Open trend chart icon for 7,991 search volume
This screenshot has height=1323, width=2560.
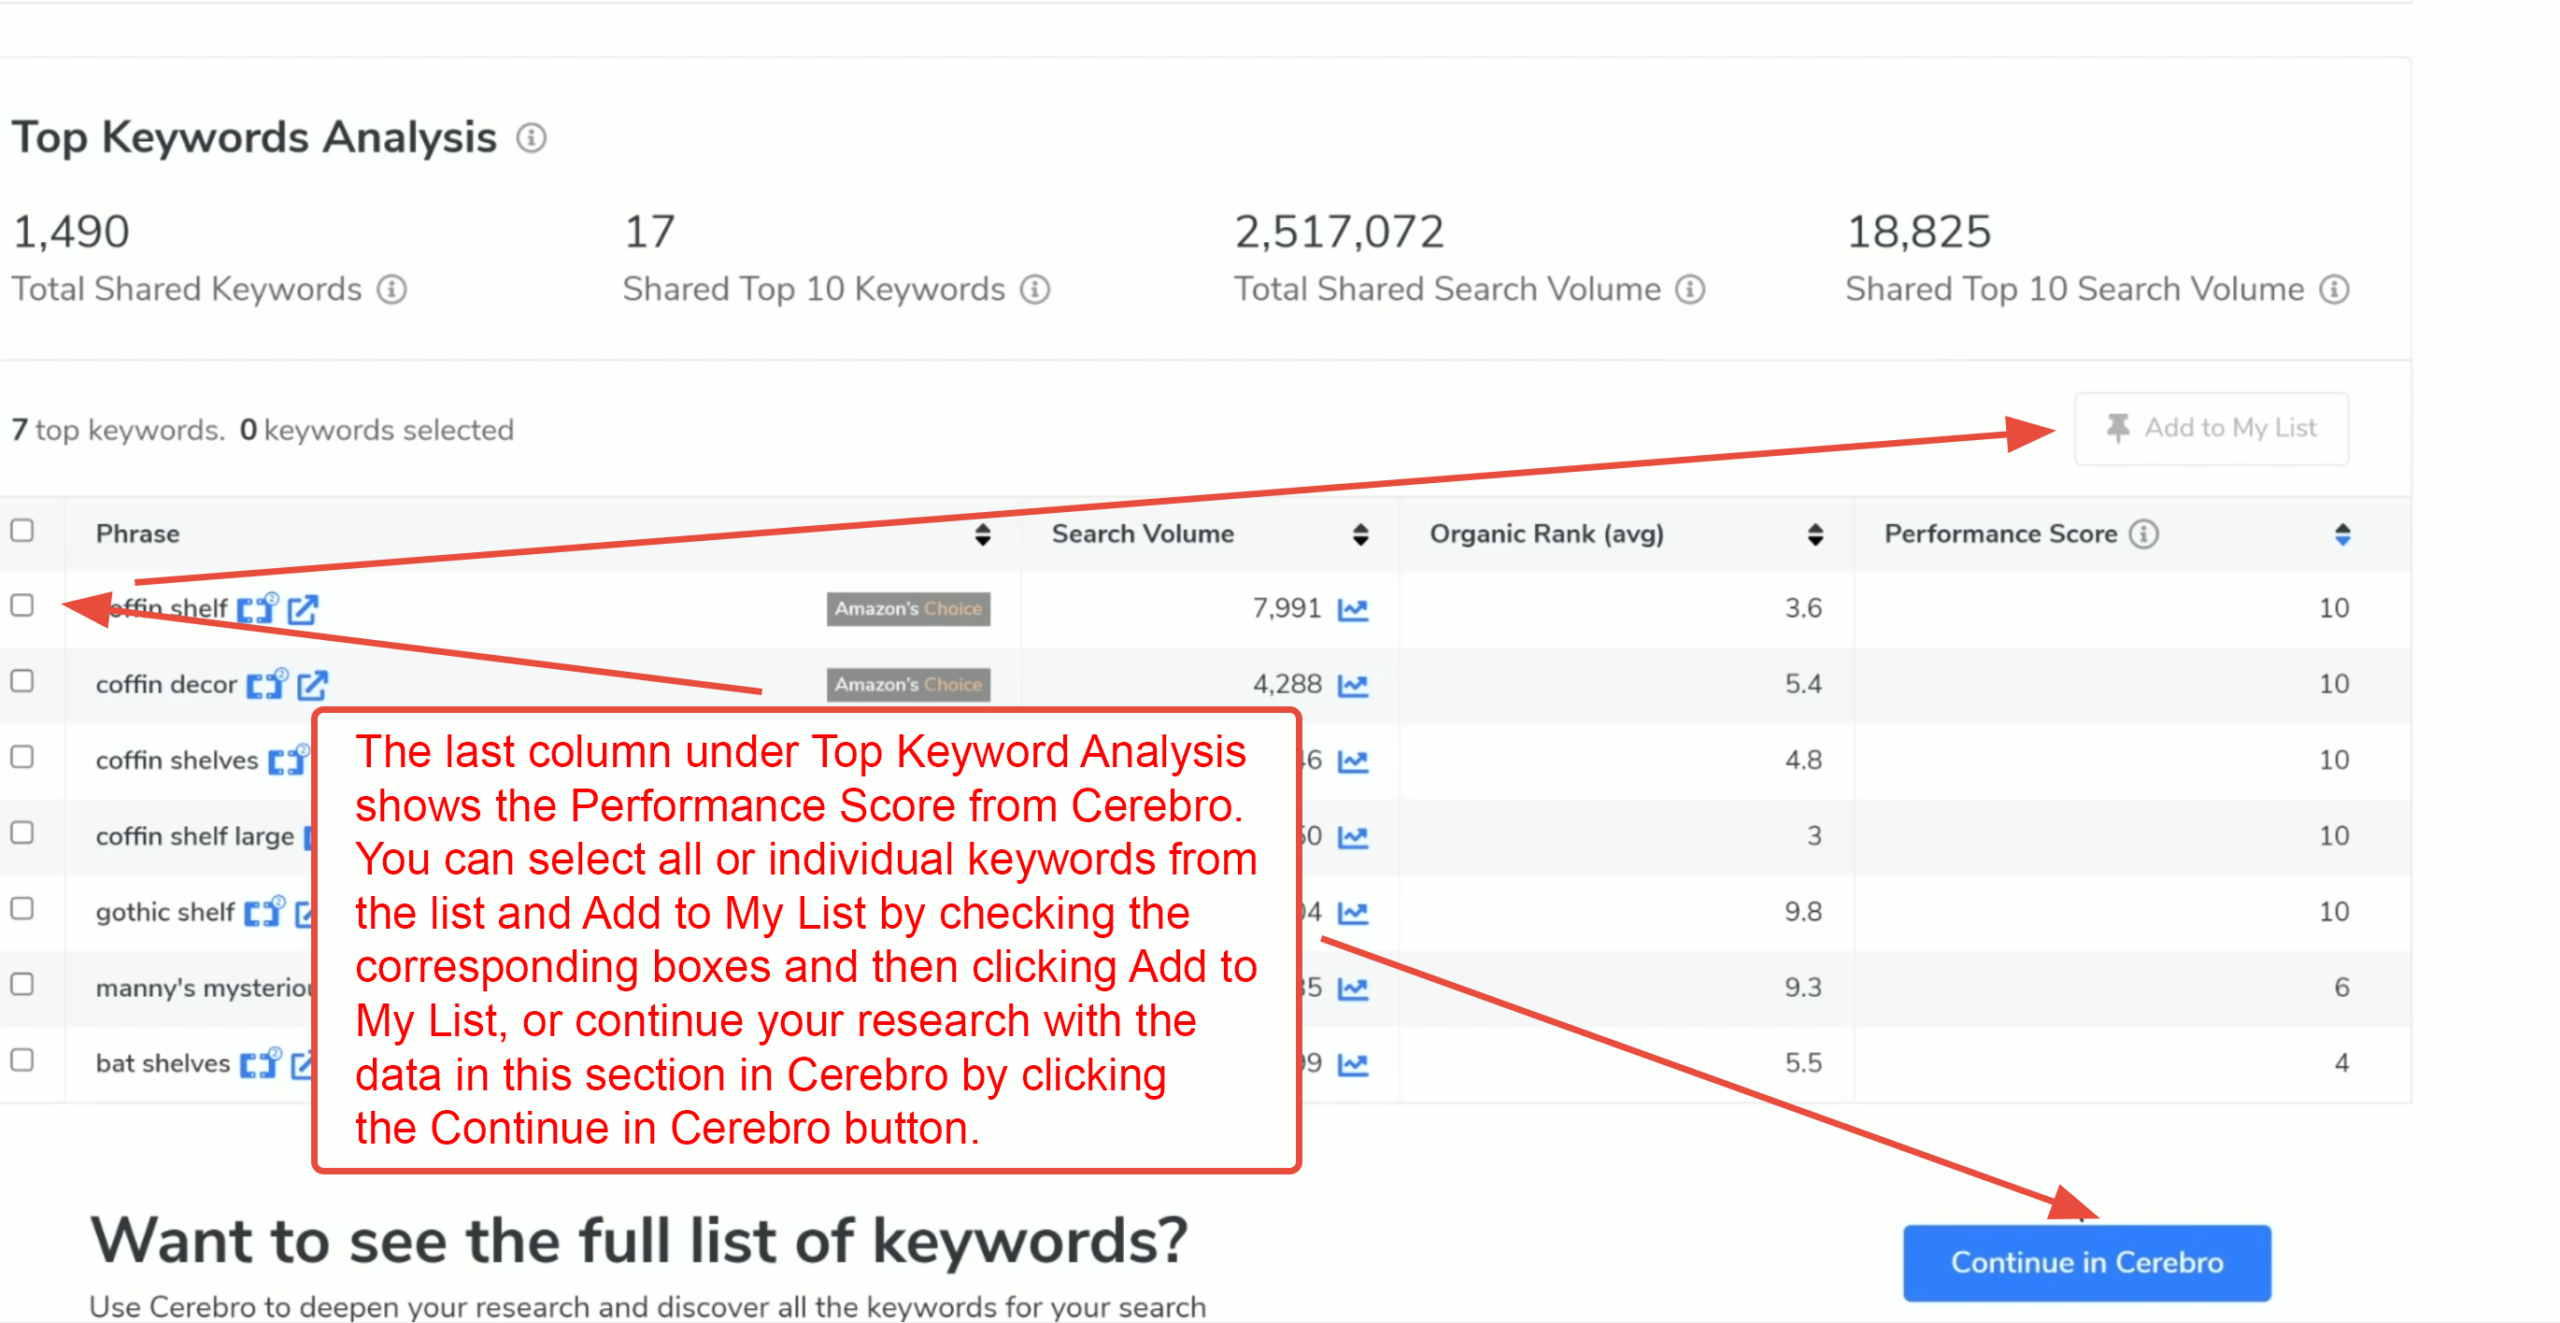(1353, 609)
